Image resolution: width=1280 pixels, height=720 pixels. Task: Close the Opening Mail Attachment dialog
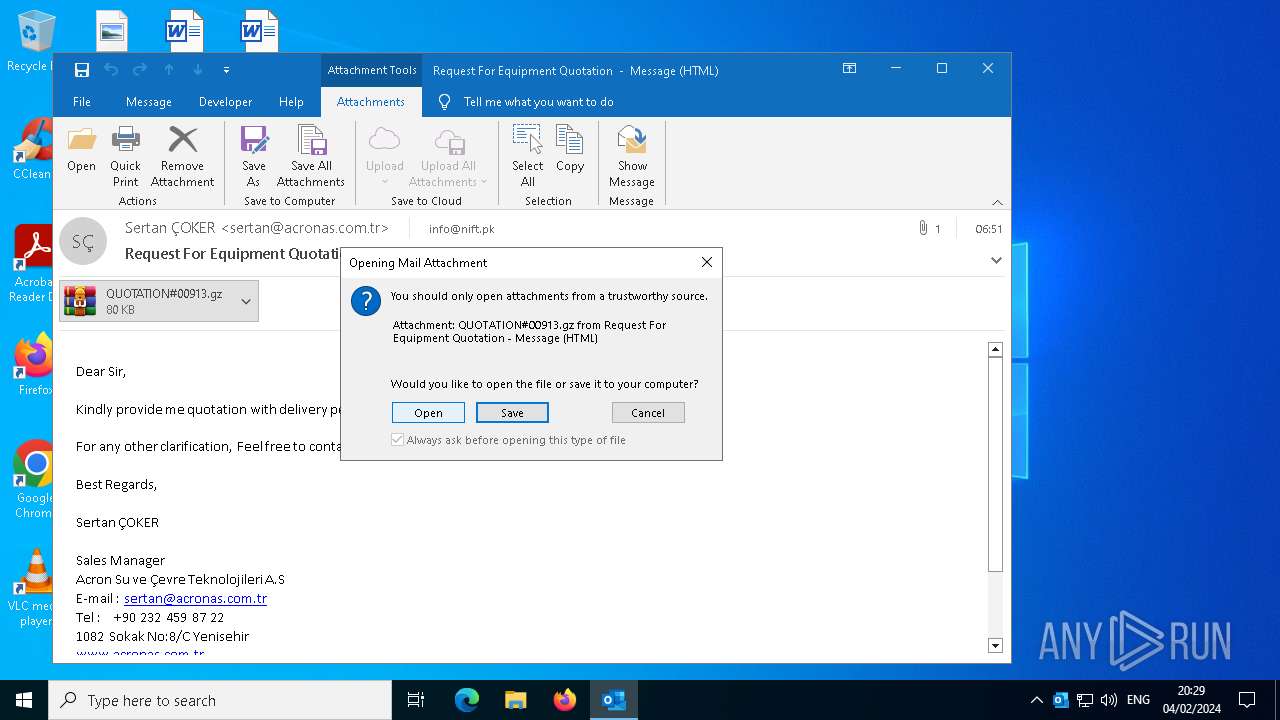click(707, 262)
